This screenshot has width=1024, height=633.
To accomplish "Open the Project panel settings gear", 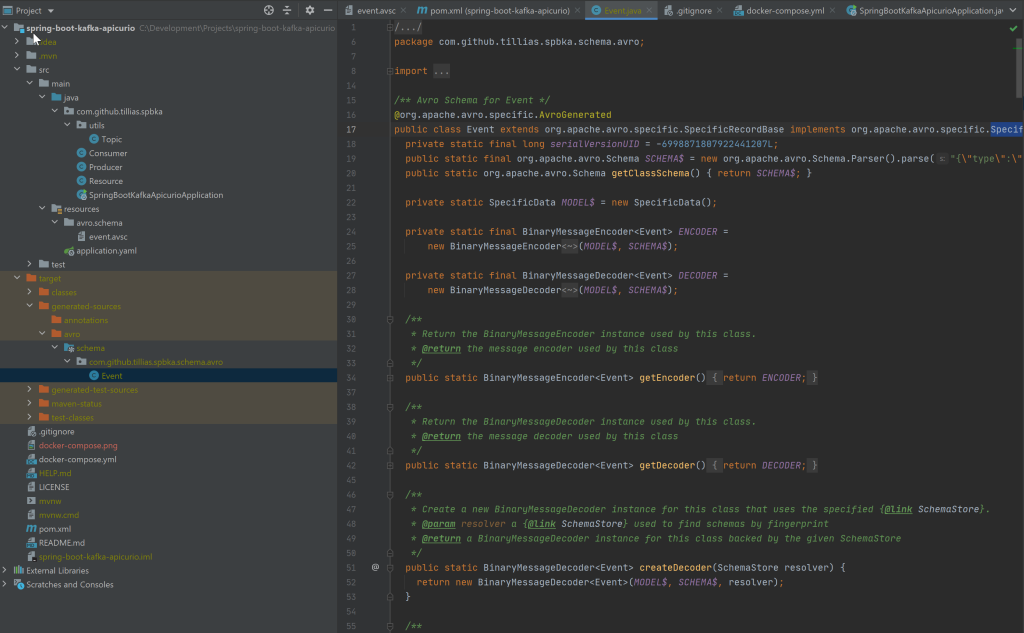I will pos(310,9).
